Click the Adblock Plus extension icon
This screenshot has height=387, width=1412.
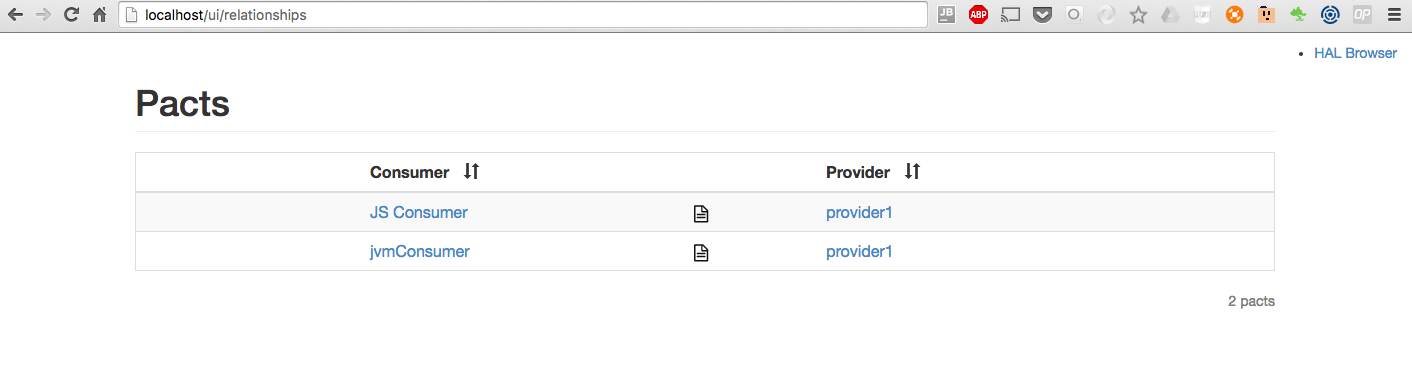tap(979, 15)
